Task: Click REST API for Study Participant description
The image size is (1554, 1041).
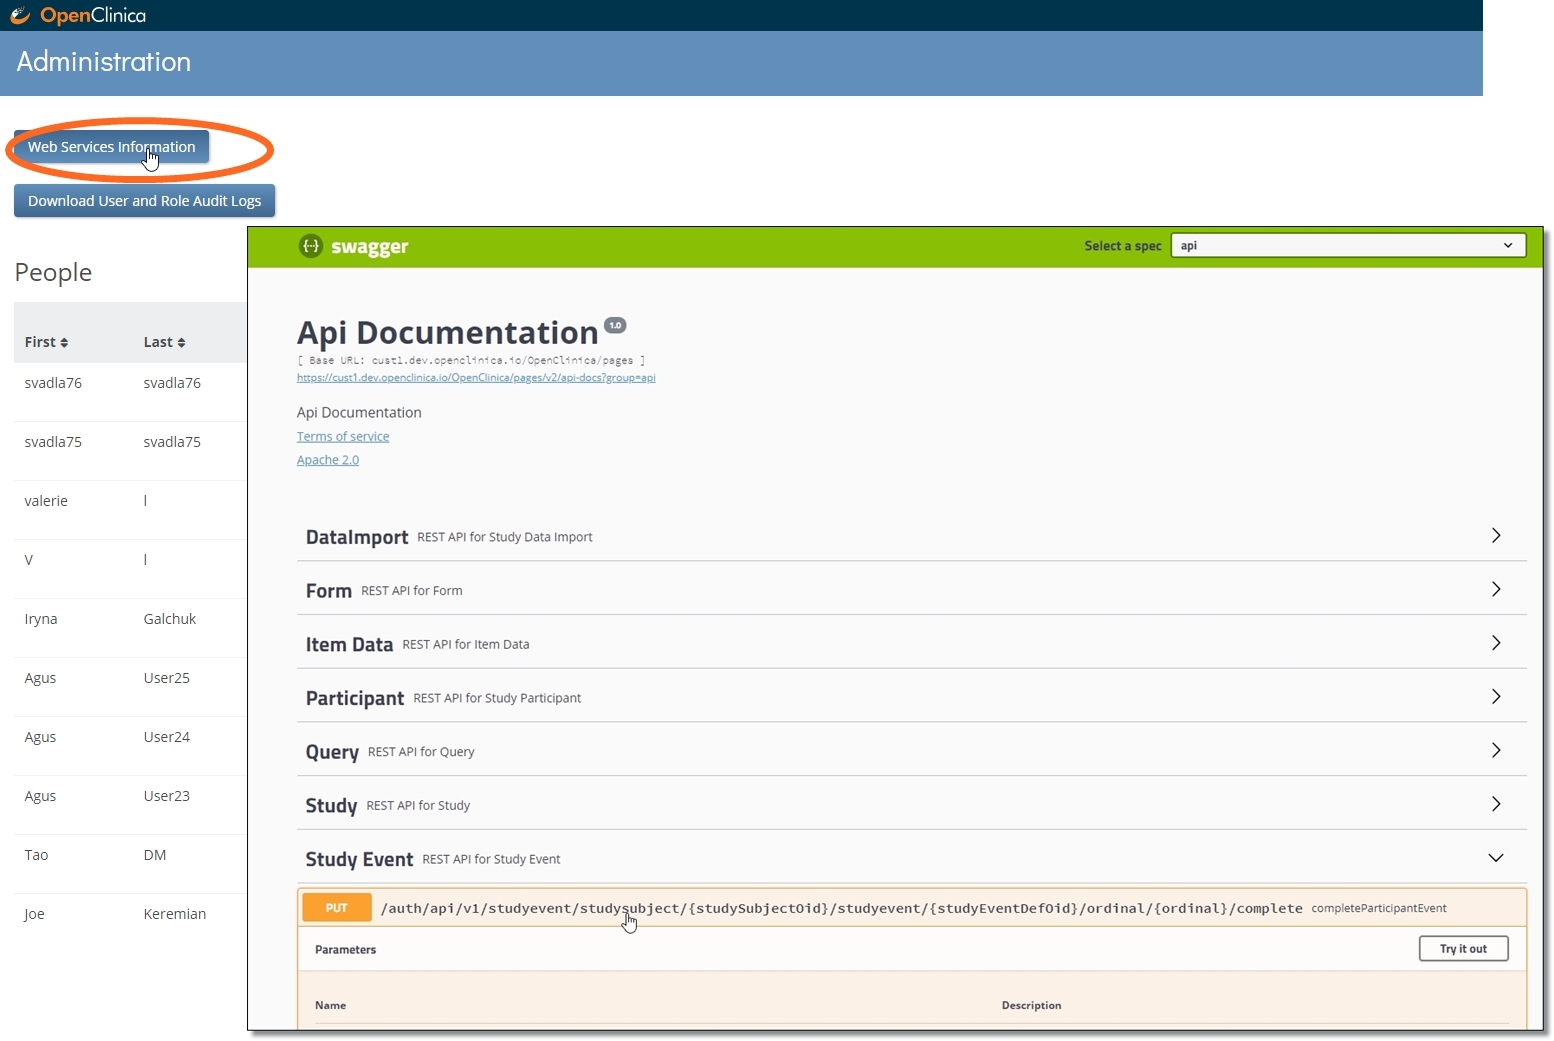Action: pos(497,699)
